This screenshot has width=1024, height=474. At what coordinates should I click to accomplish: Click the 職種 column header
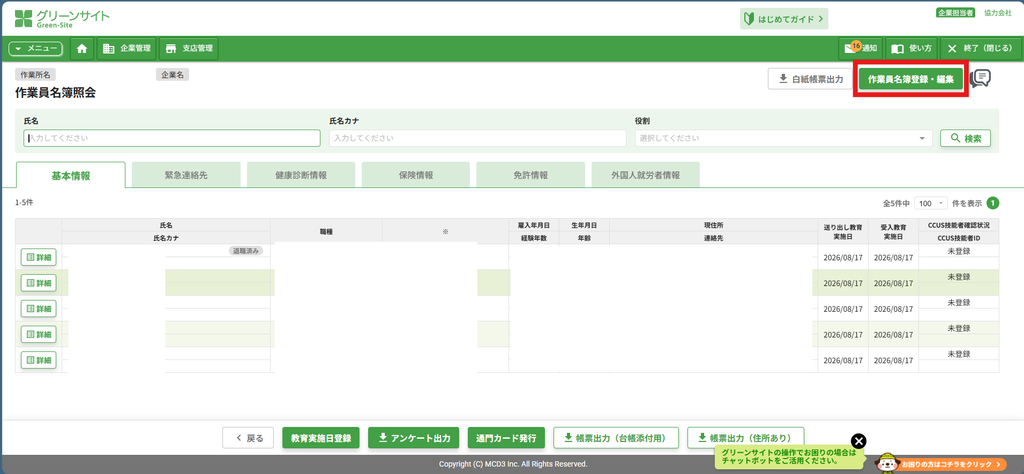tap(326, 231)
